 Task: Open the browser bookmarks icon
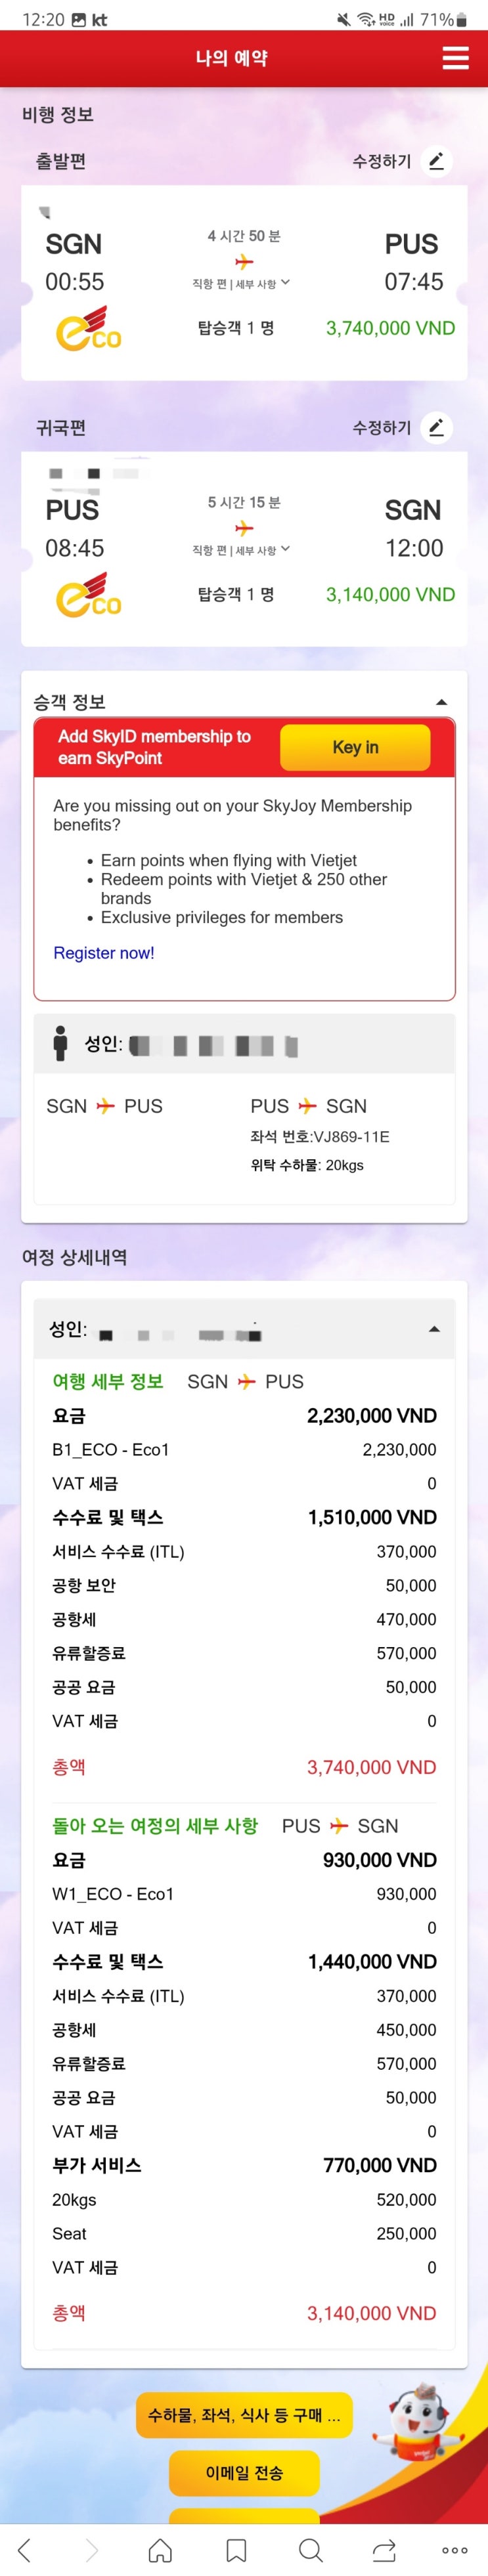click(x=236, y=2549)
